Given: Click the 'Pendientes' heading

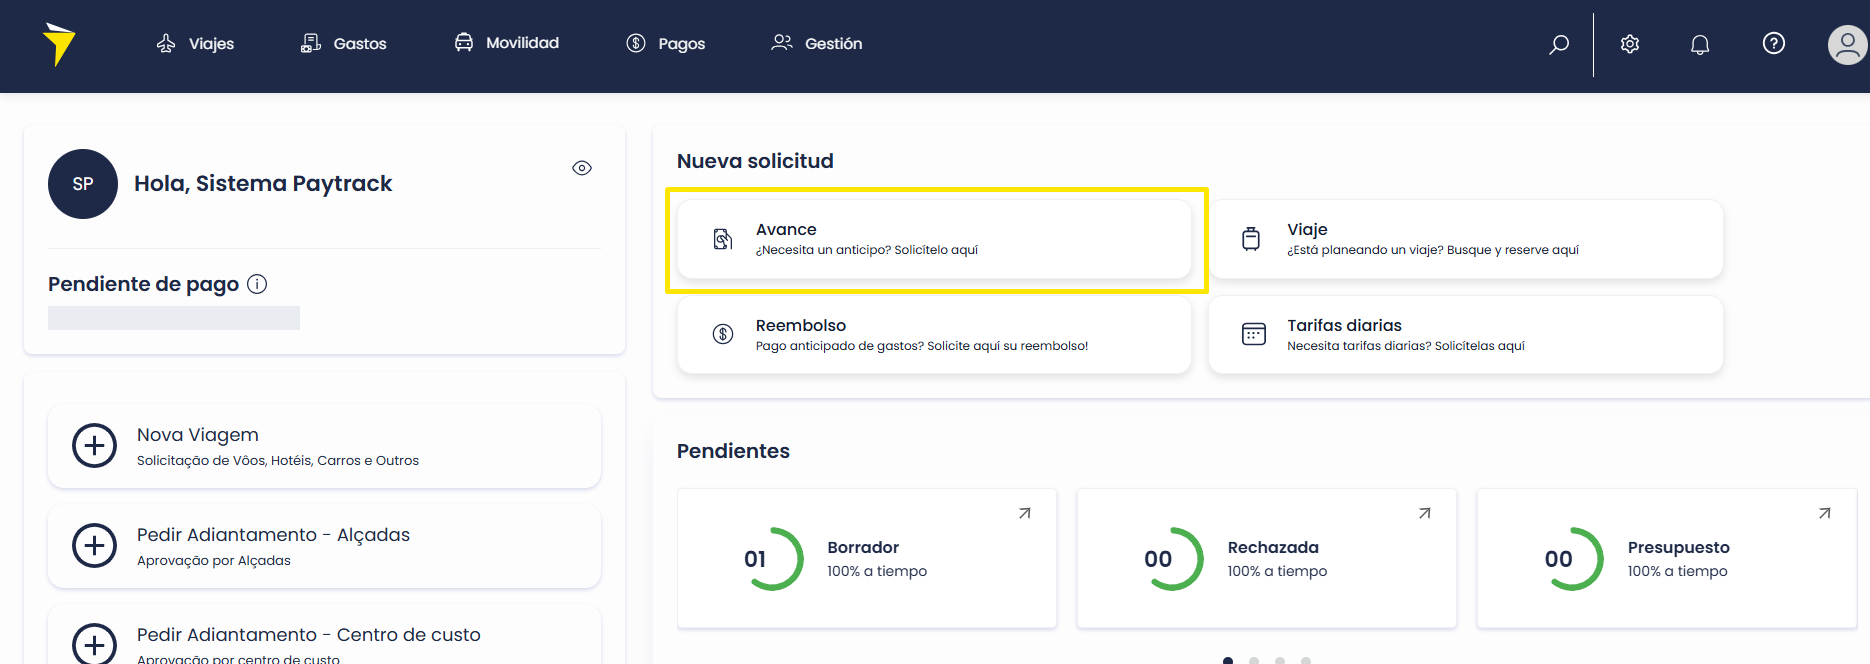Looking at the screenshot, I should [733, 451].
